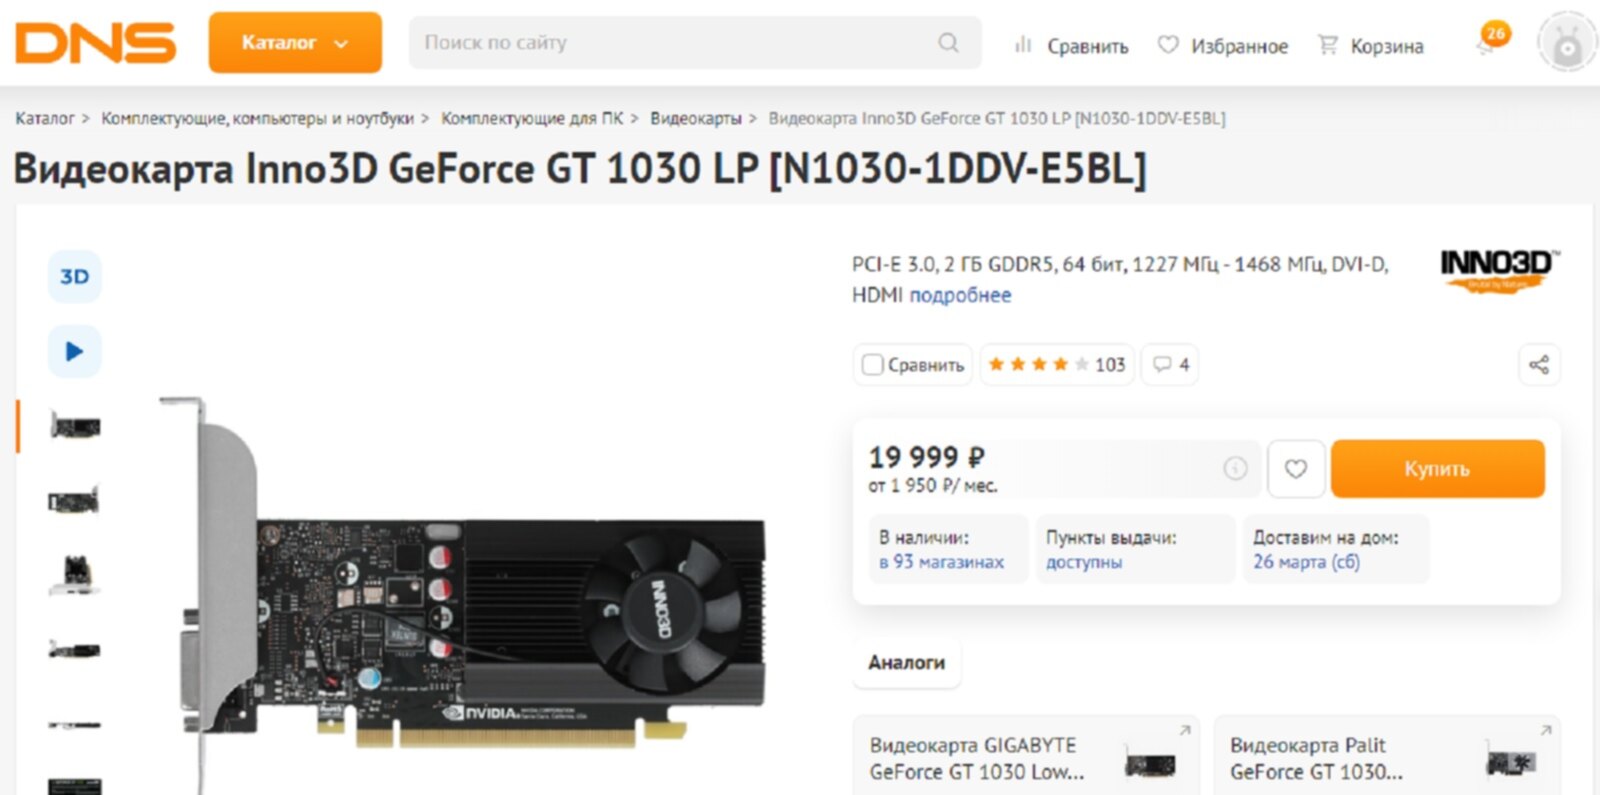Open Избранное in the header
The height and width of the screenshot is (795, 1600).
coord(1223,46)
